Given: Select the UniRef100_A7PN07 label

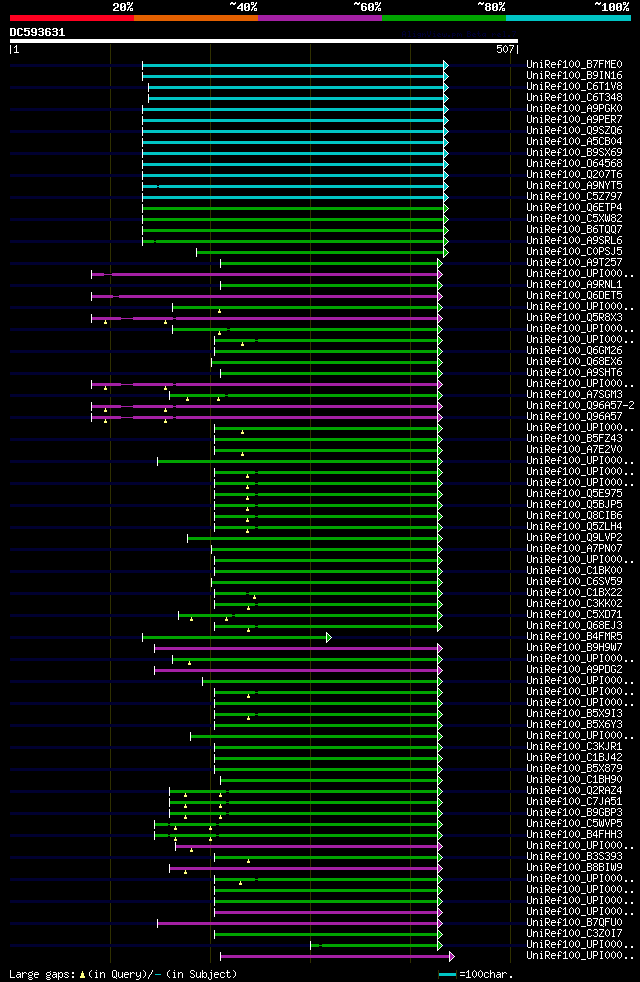Looking at the screenshot, I should (x=574, y=549).
